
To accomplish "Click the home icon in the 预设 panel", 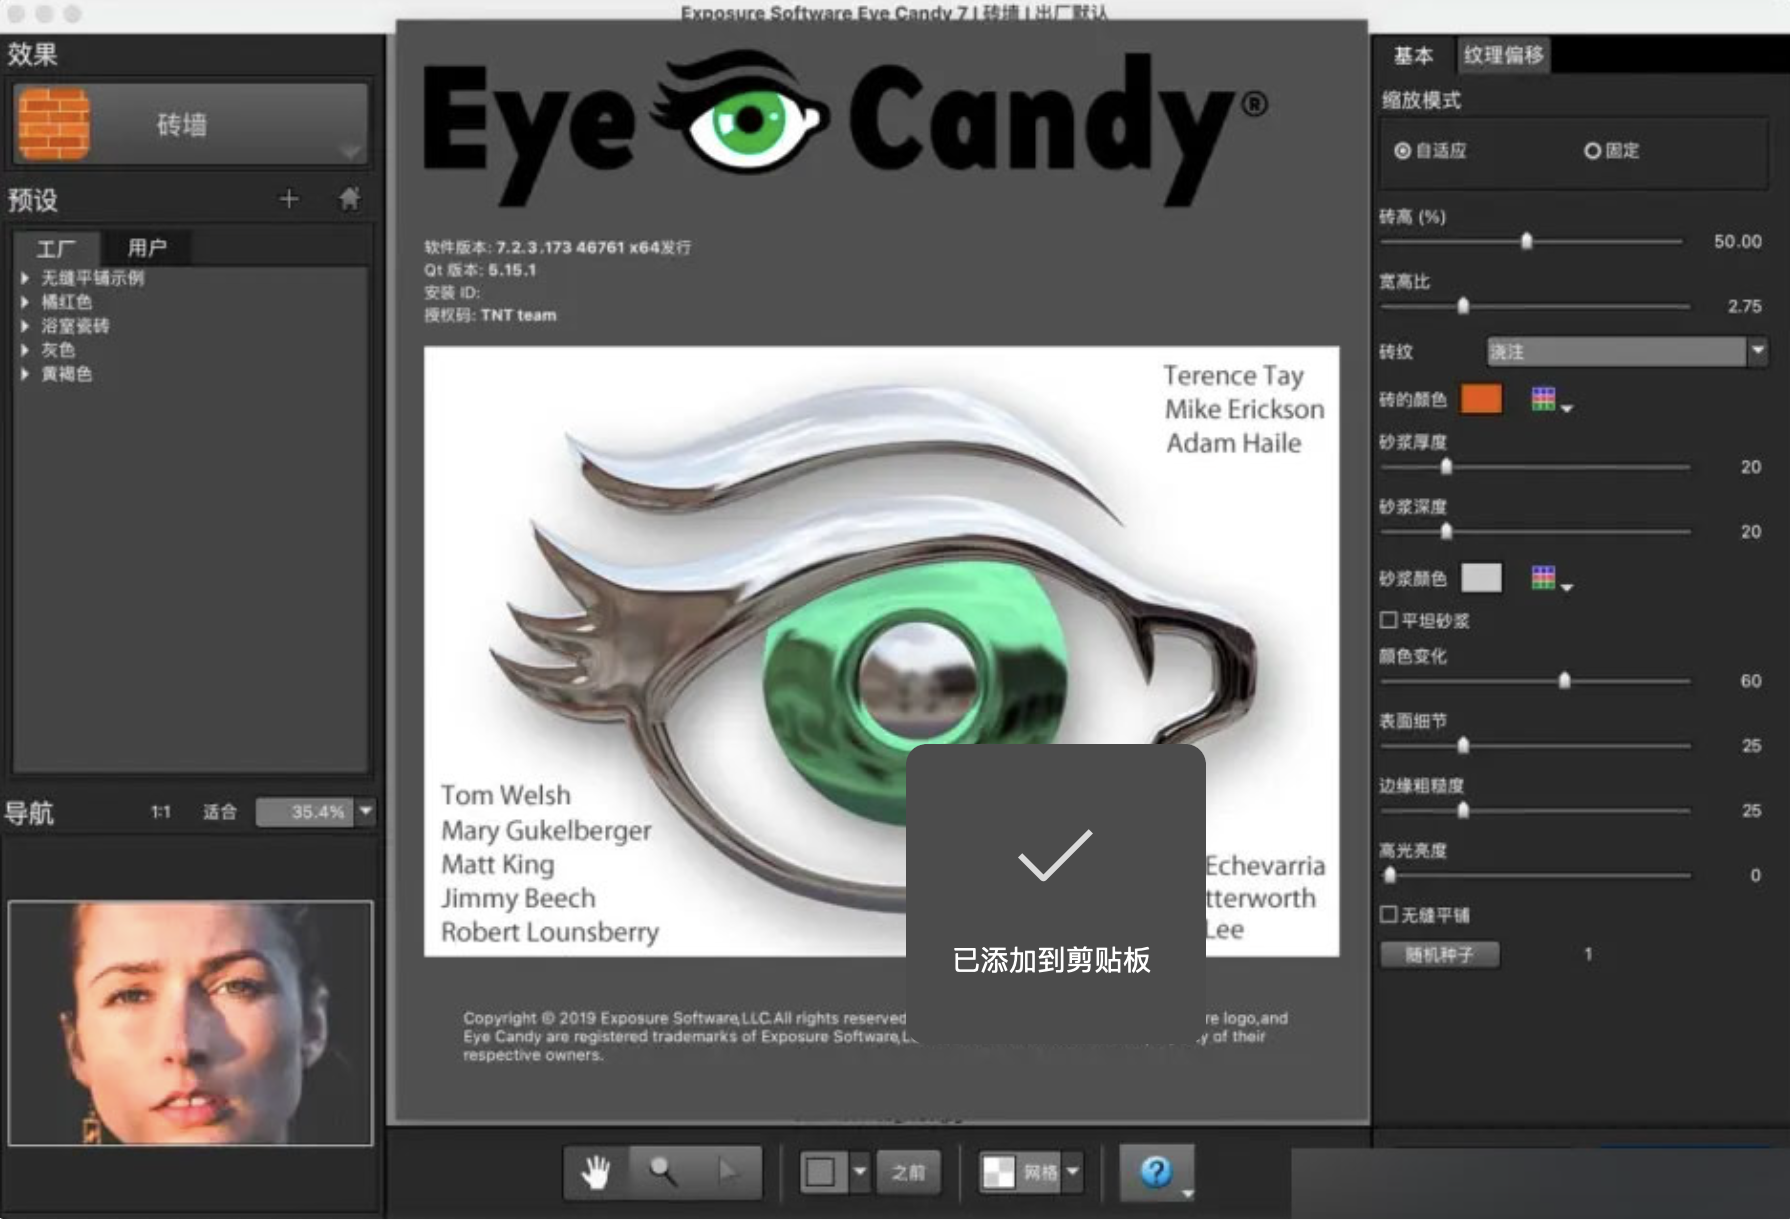I will 349,199.
